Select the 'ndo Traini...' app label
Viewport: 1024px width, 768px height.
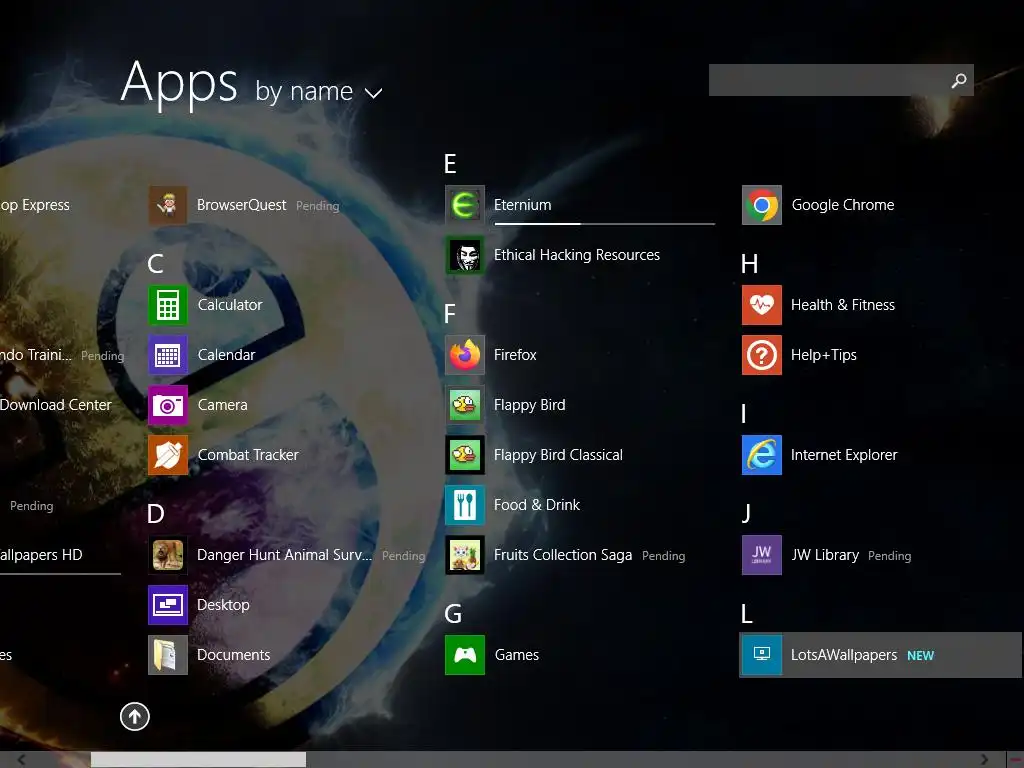[36, 355]
